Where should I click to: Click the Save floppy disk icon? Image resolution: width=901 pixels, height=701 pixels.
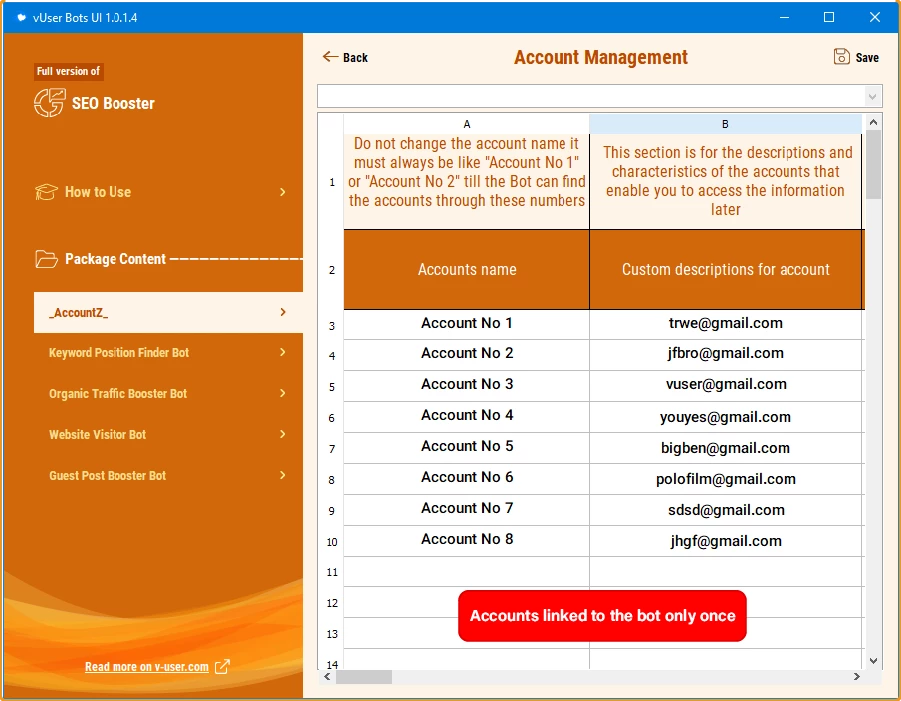(841, 56)
